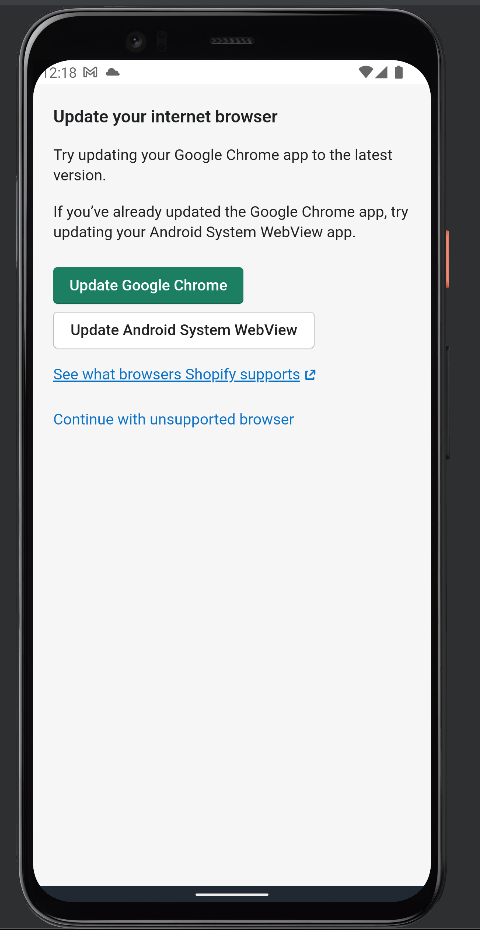480x930 pixels.
Task: Click the orange power button on device side
Action: pyautogui.click(x=447, y=259)
